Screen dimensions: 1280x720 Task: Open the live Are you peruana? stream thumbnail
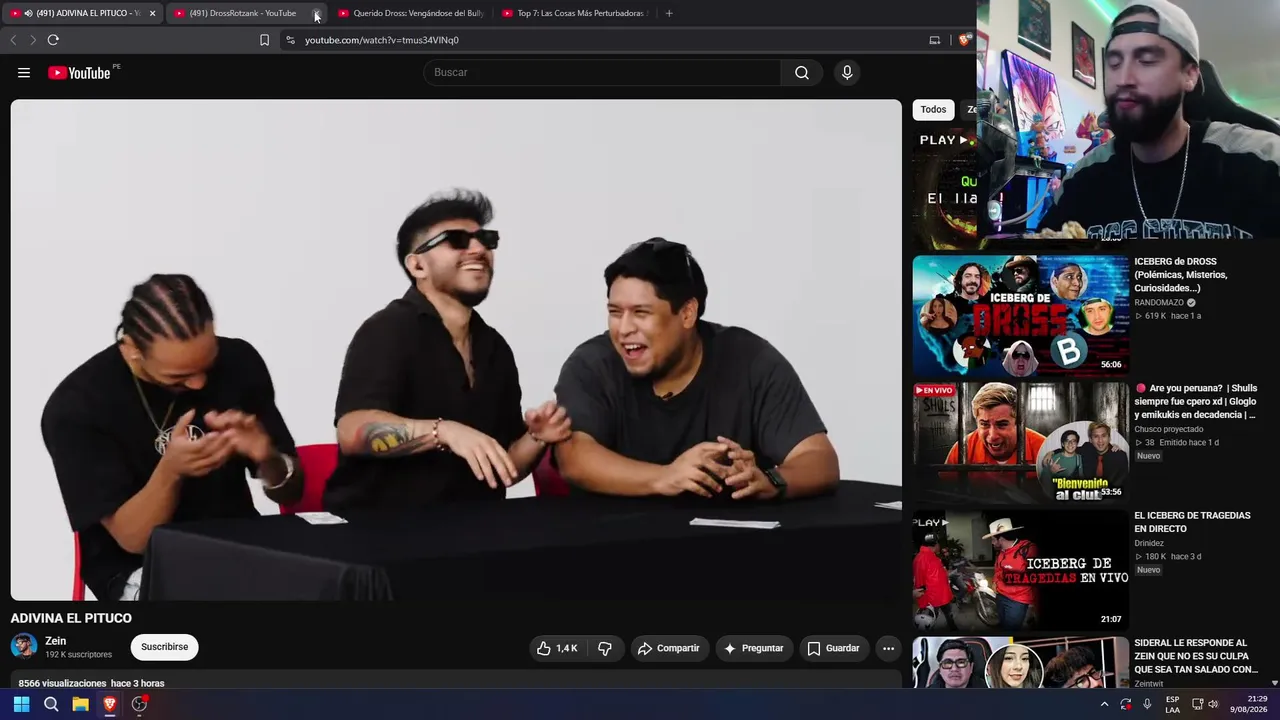[x=1020, y=442]
